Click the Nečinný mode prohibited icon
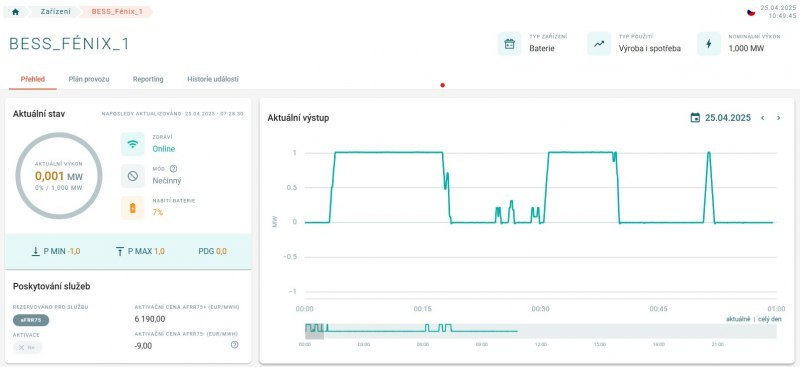Screen dimensions: 800x367 point(133,176)
